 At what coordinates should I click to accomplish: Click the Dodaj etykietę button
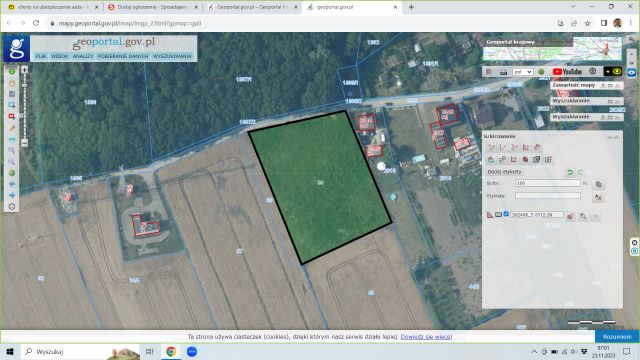point(504,172)
